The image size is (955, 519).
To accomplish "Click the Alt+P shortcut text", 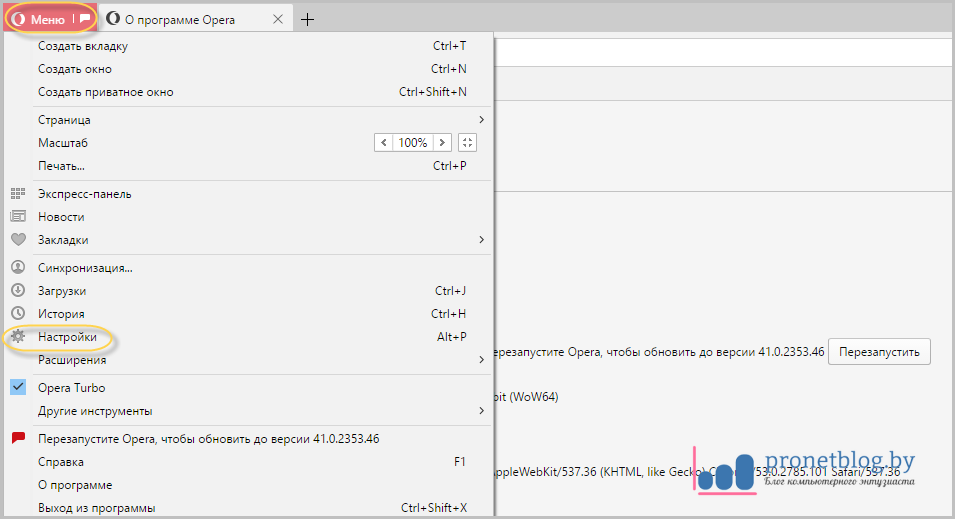I will click(x=451, y=336).
